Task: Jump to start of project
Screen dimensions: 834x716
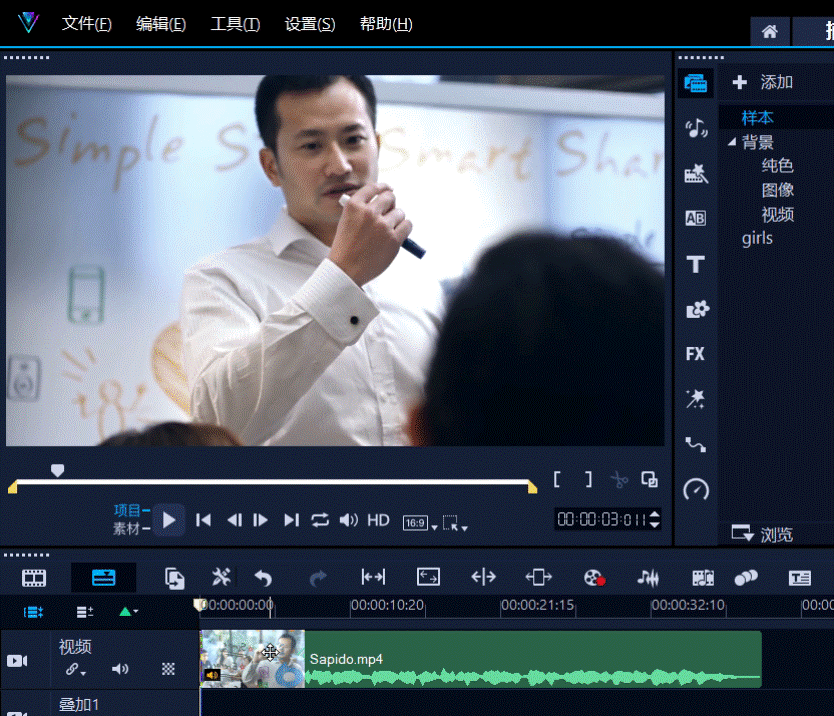Action: coord(203,520)
